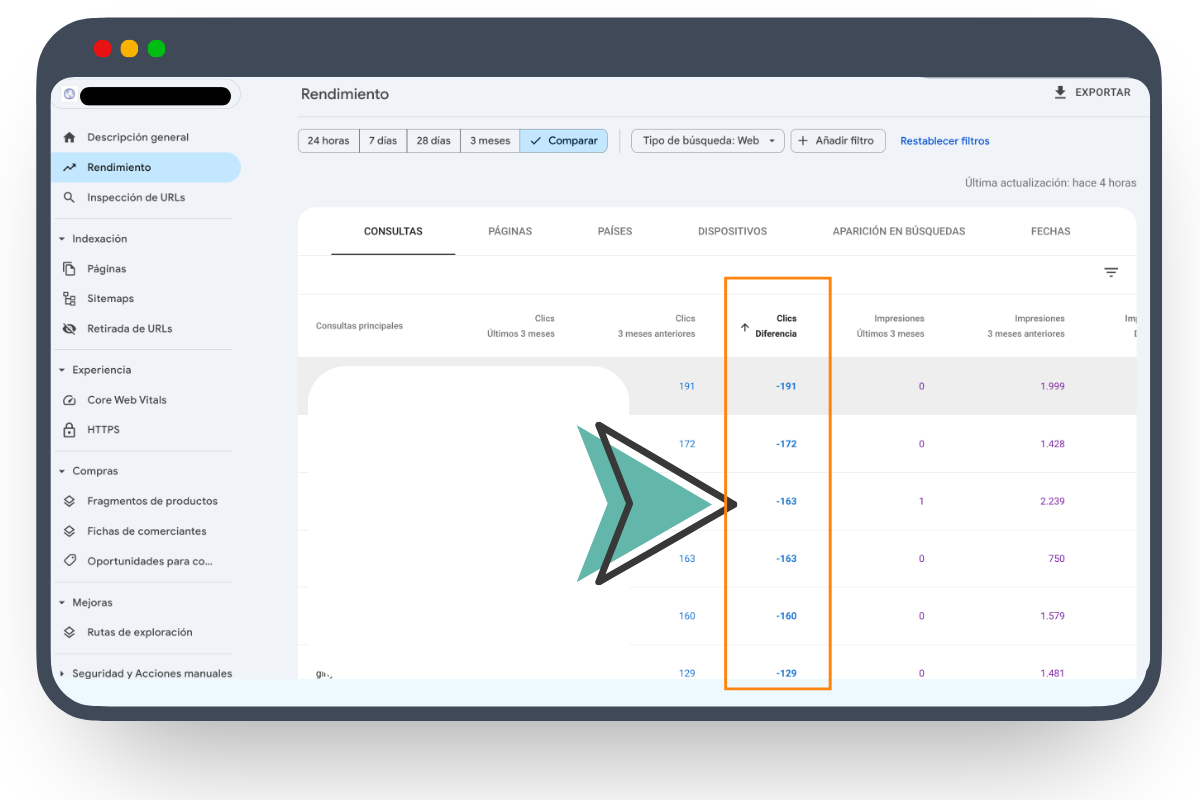
Task: Click the Retirada de URLs crossed-eye icon
Action: (x=69, y=328)
